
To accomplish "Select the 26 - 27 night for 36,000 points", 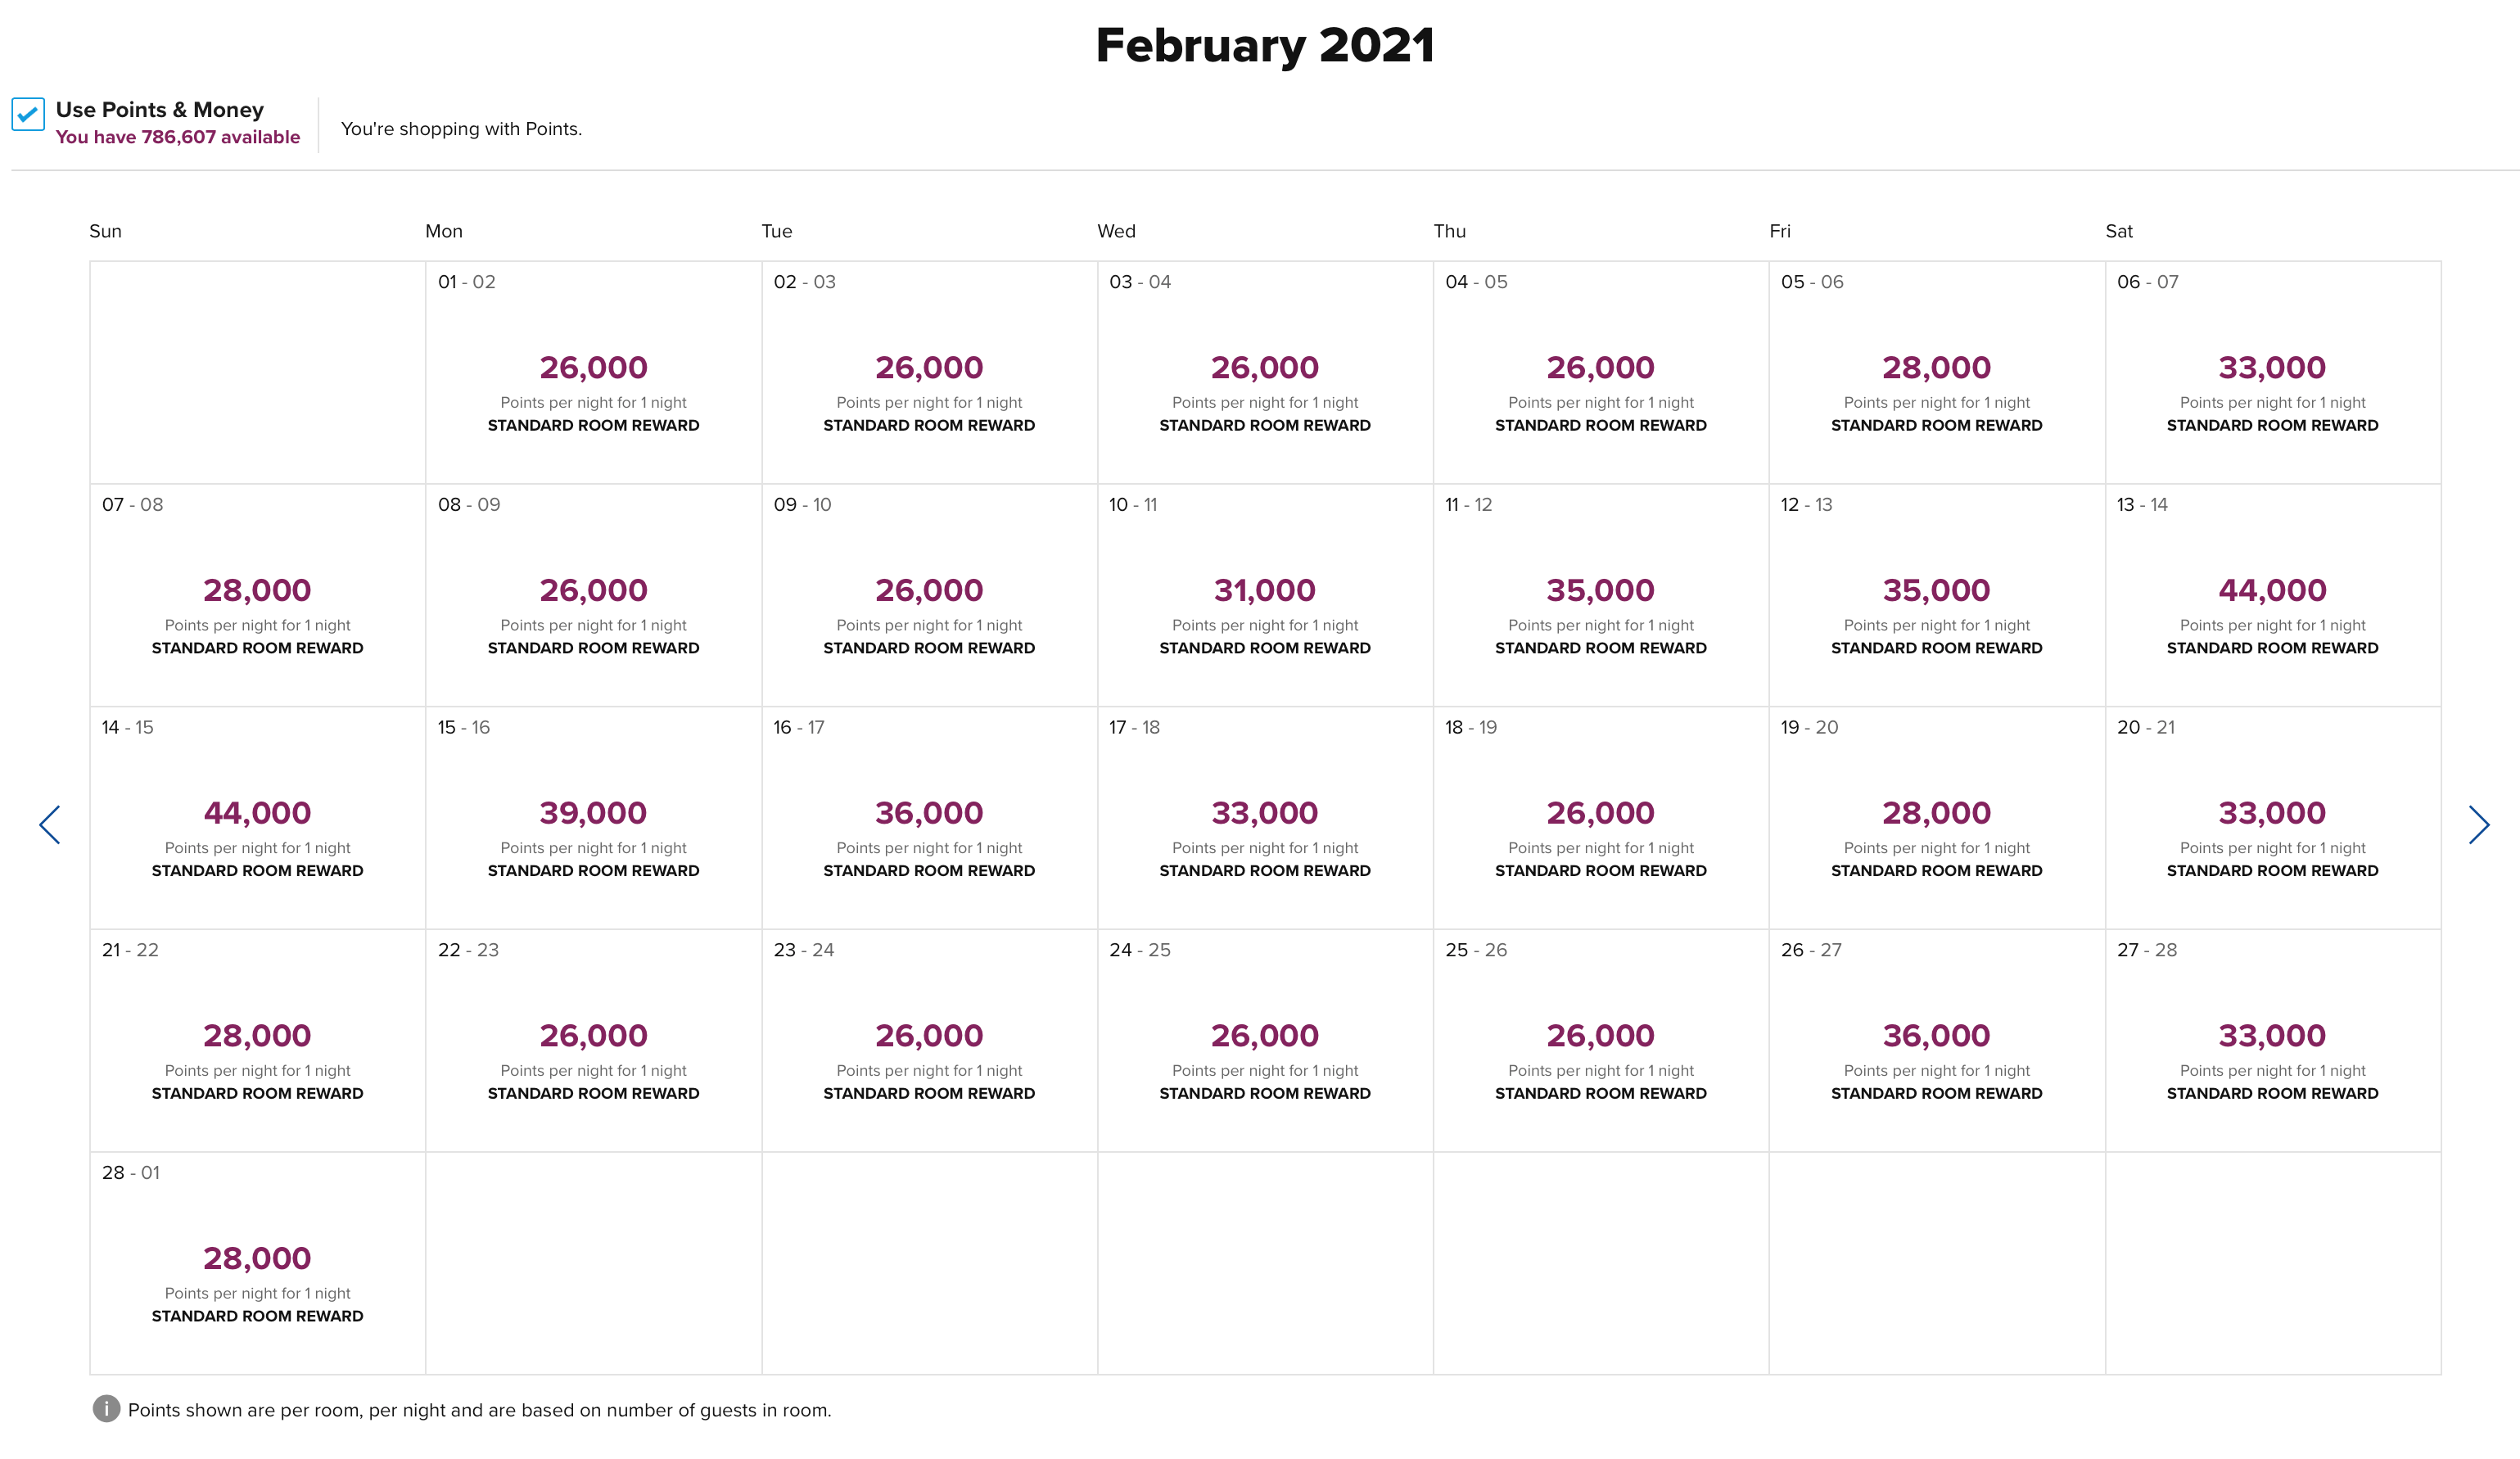I will tap(1937, 1041).
